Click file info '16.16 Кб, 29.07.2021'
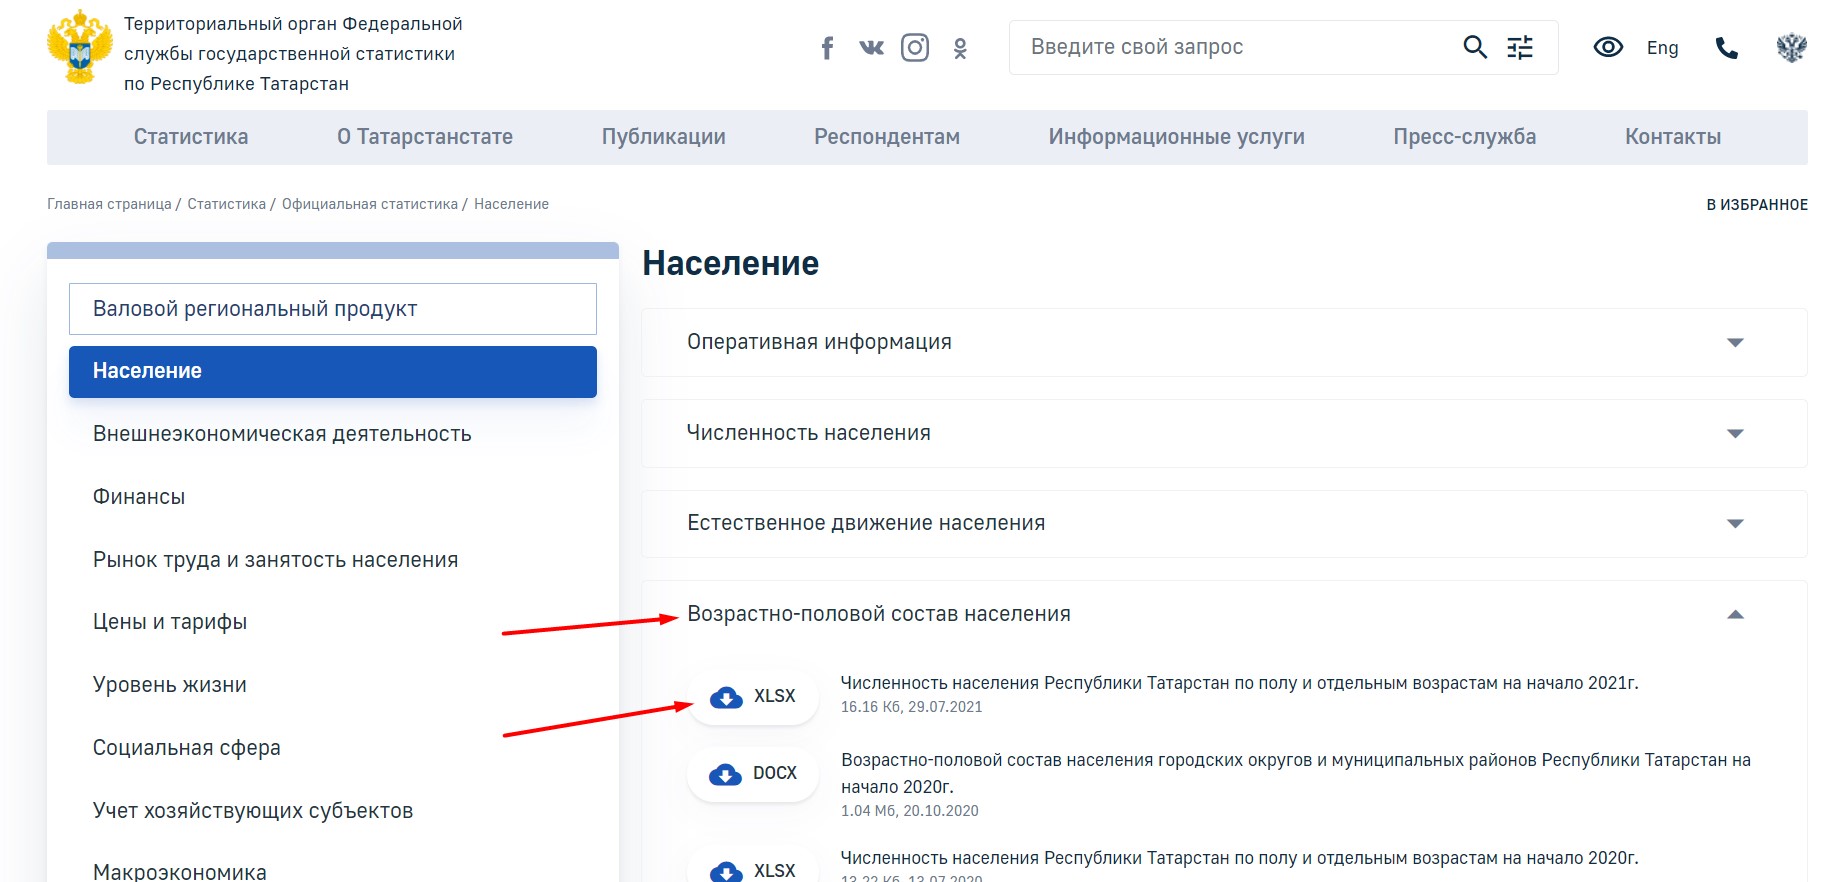The image size is (1848, 882). tap(911, 707)
